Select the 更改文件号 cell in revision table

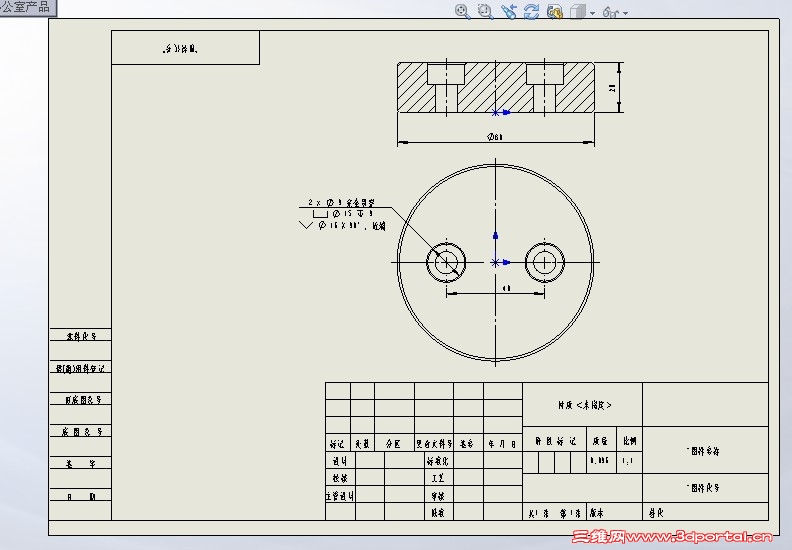(x=434, y=444)
